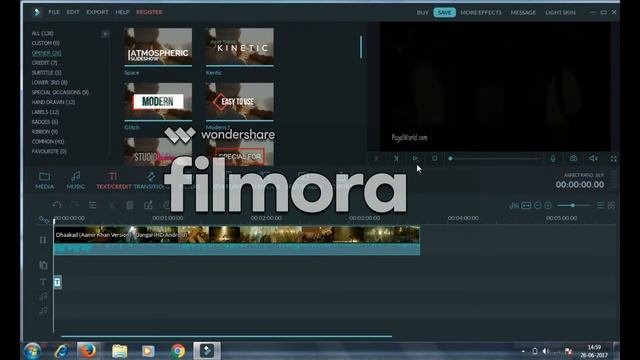Select the ALL (138) category
Viewport: 640px width, 360px height.
[42, 33]
